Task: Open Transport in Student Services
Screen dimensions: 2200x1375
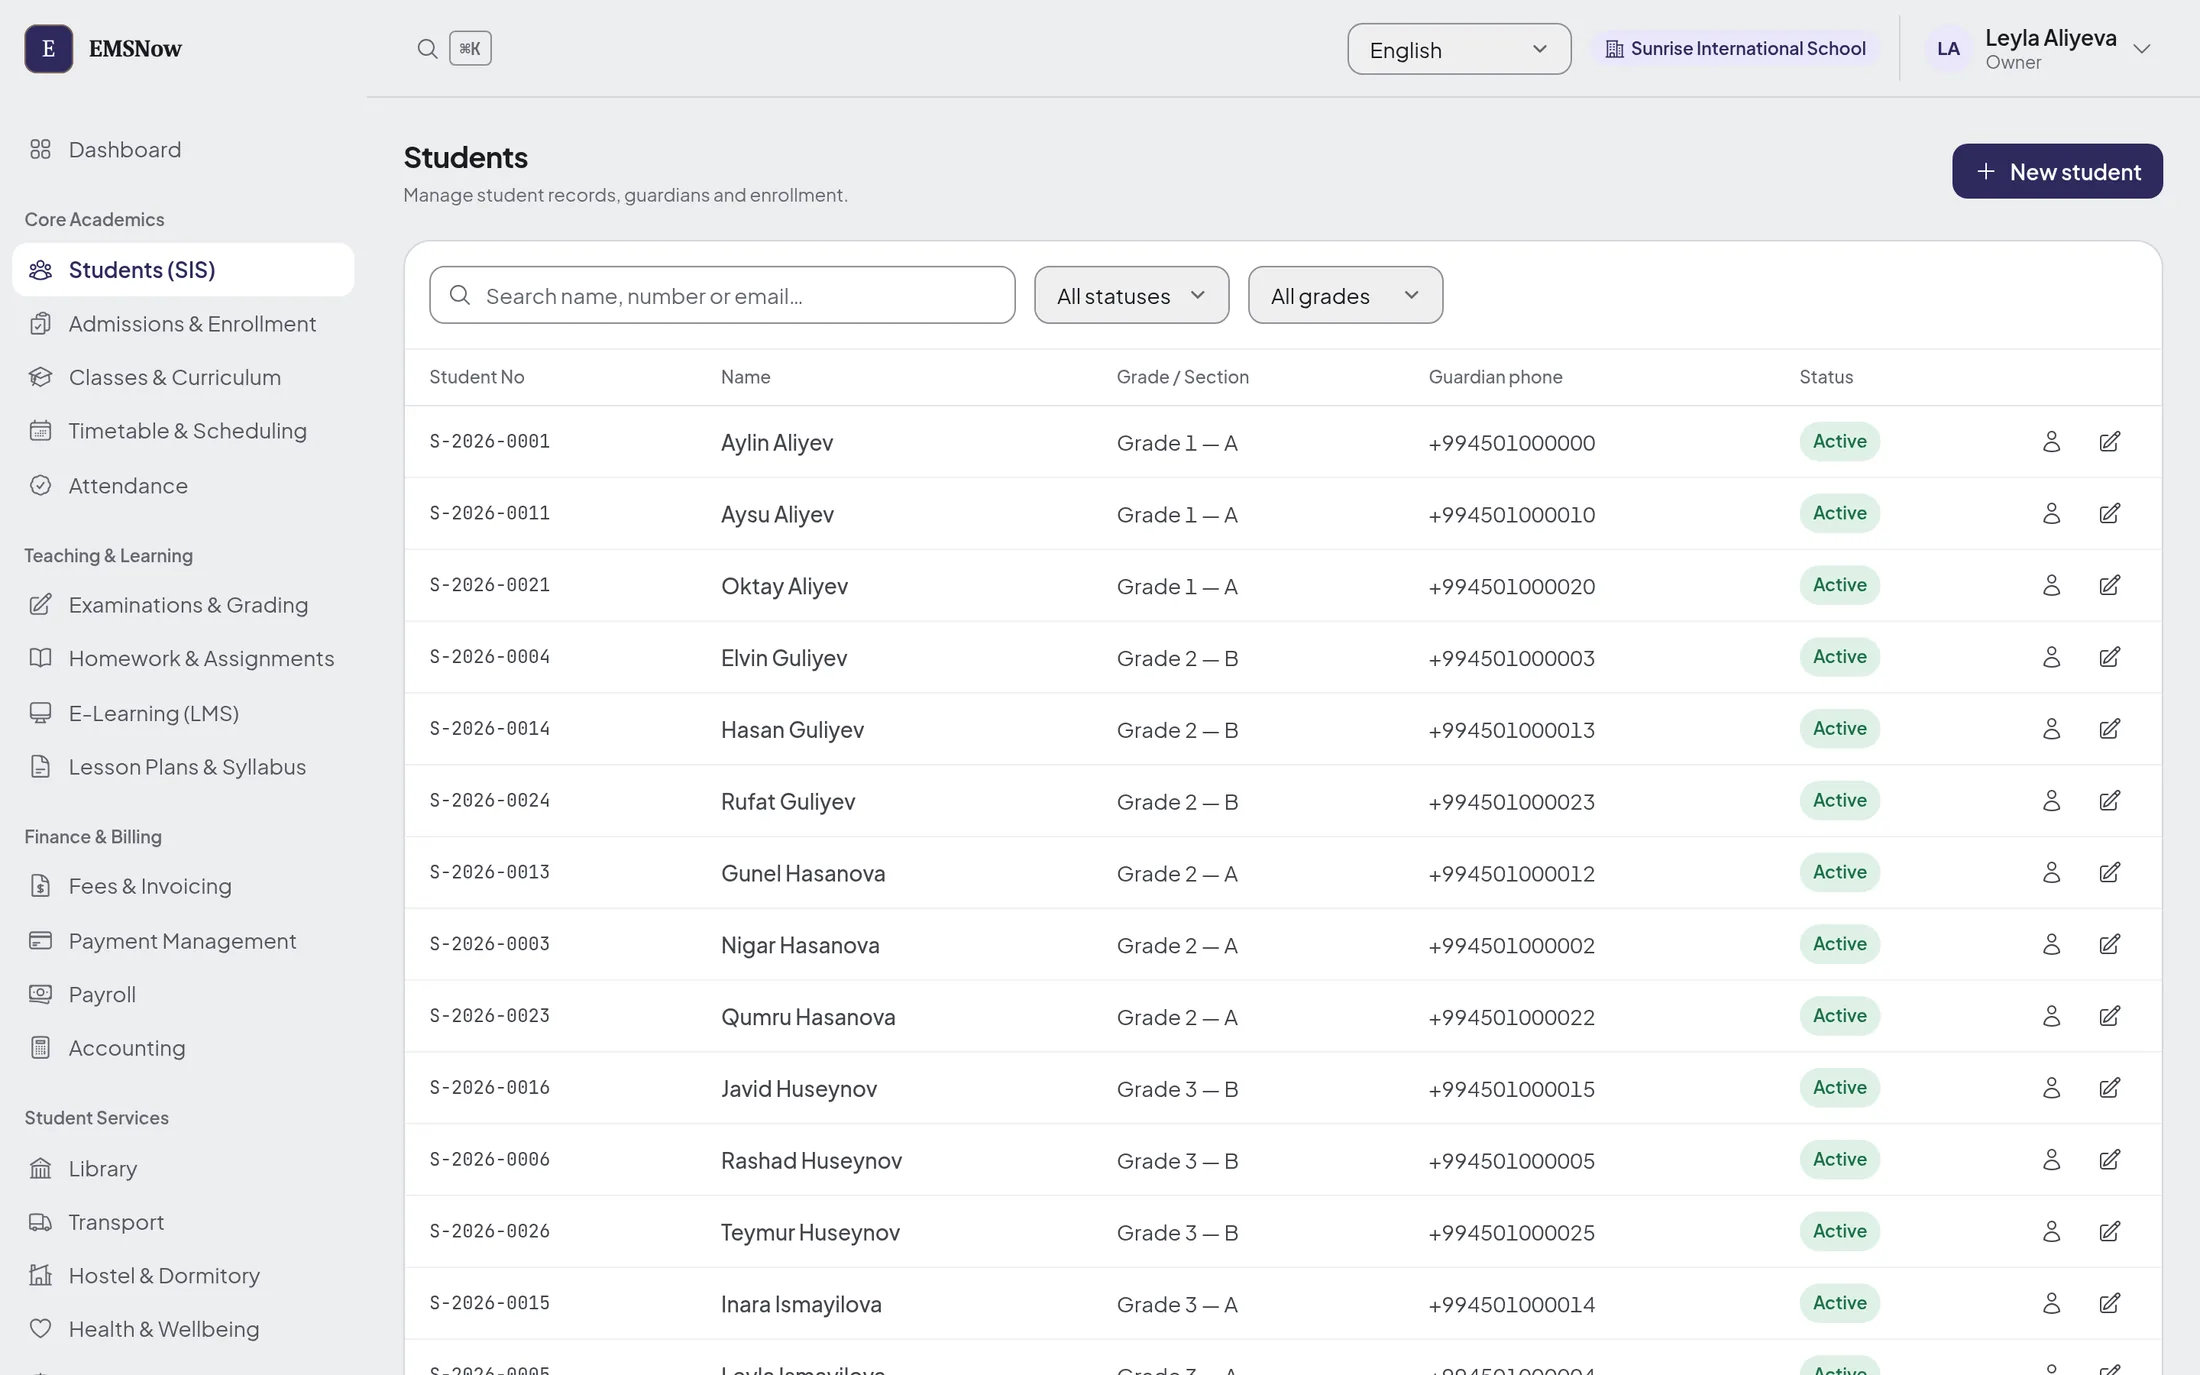Action: pyautogui.click(x=183, y=1222)
